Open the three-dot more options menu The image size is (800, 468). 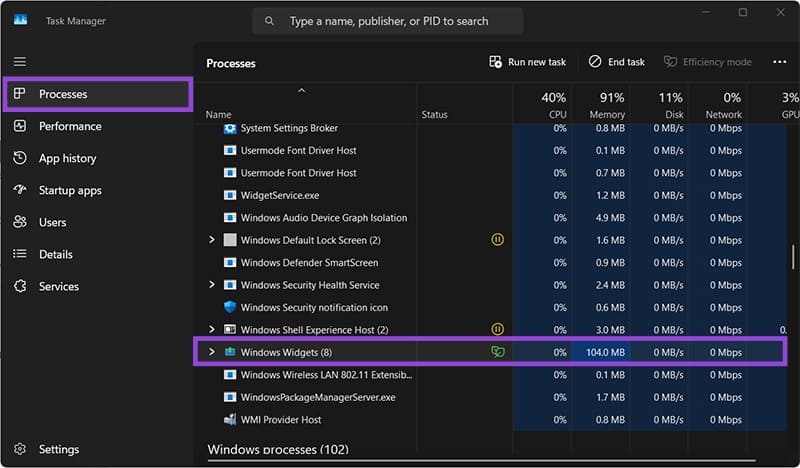point(779,62)
